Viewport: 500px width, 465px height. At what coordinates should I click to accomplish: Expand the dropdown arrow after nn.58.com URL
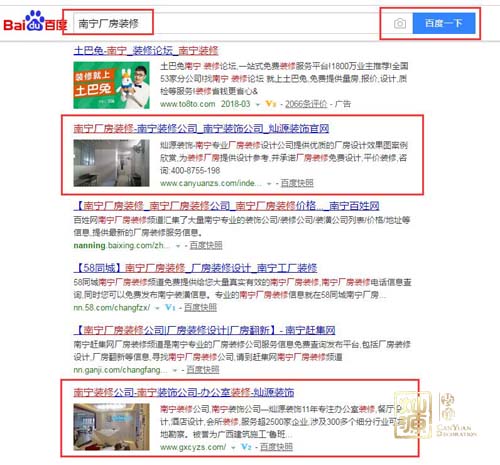[157, 308]
